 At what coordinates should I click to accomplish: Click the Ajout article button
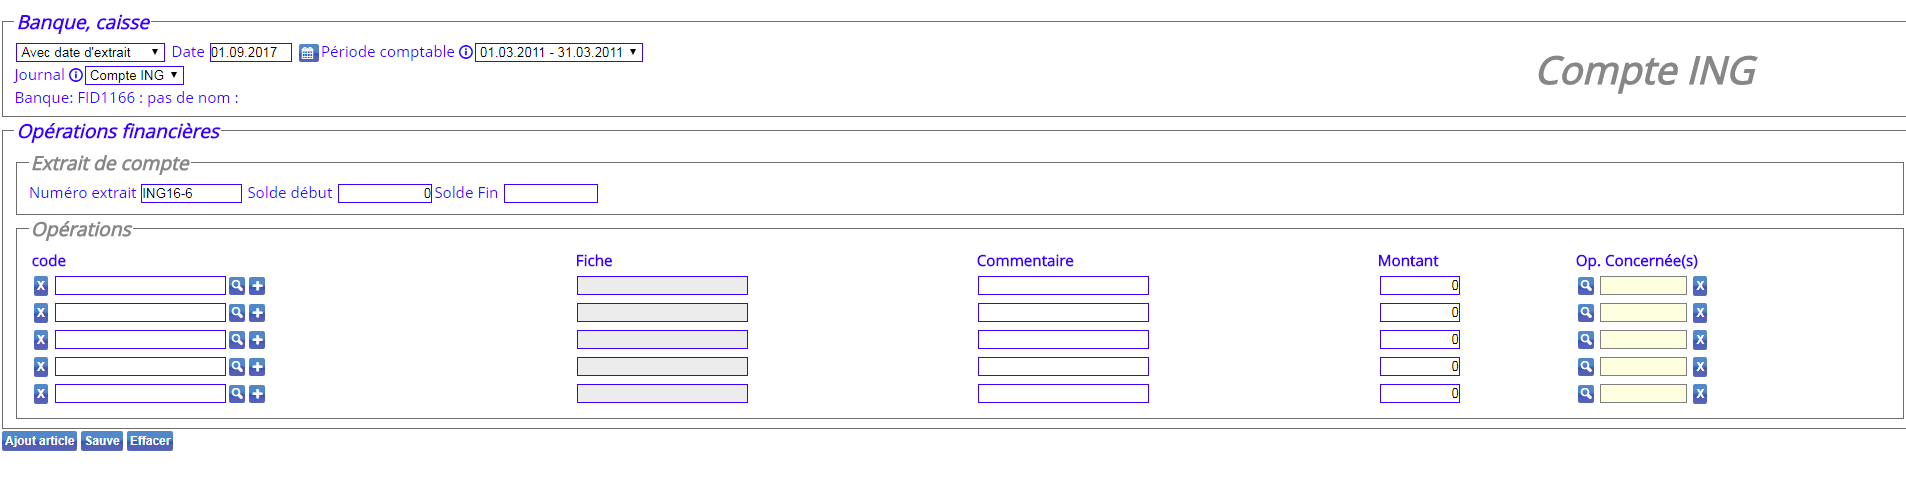[40, 441]
